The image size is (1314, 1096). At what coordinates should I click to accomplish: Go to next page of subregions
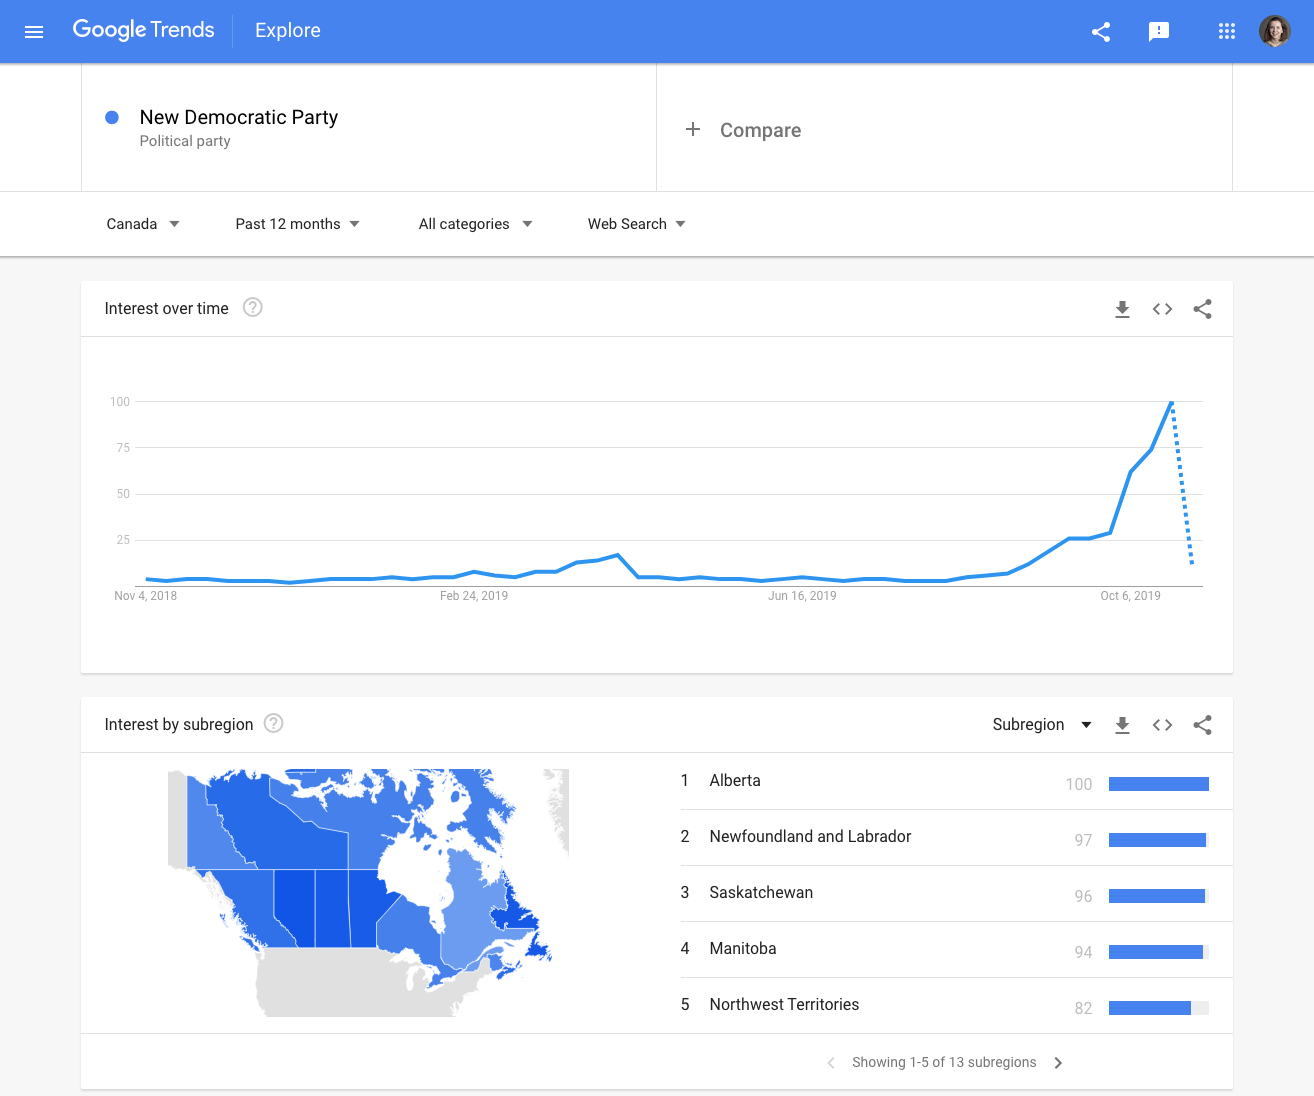1058,1063
